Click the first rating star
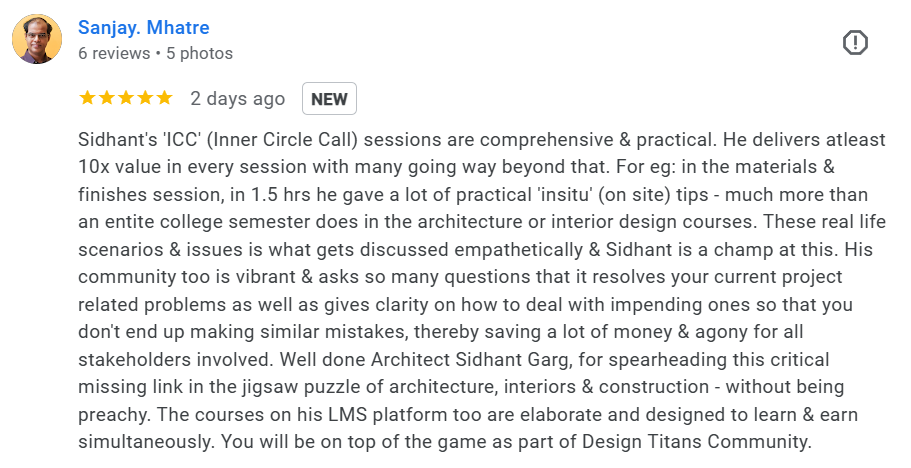The height and width of the screenshot is (468, 911). tap(87, 98)
